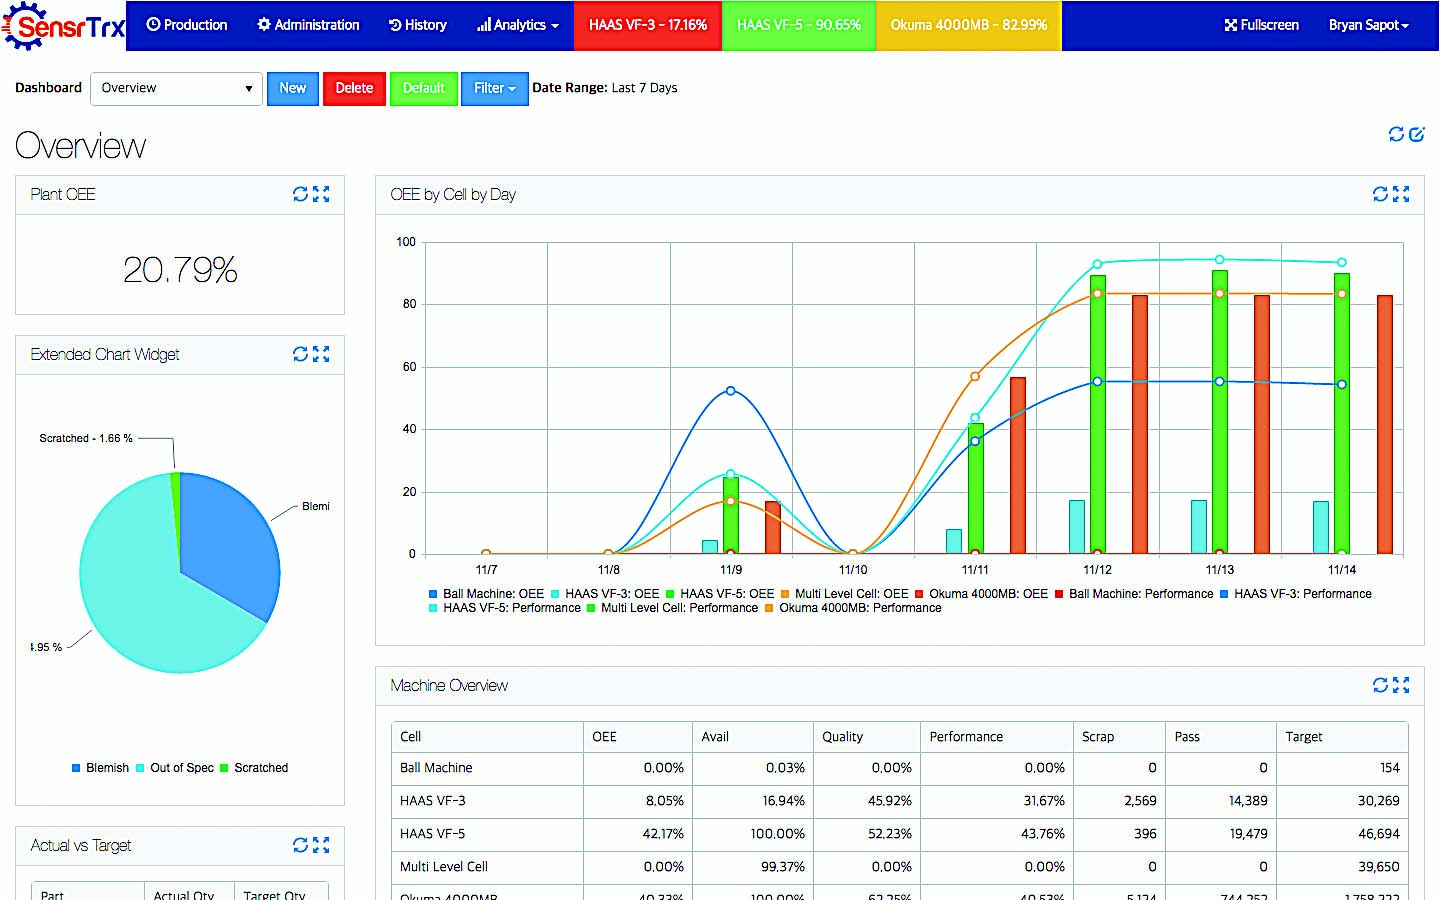The image size is (1440, 900).
Task: Toggle HAAS VF-3: OEE series
Action: 605,594
